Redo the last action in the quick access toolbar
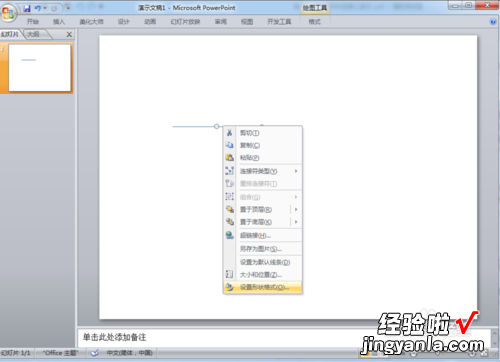500x362 pixels. click(x=54, y=8)
